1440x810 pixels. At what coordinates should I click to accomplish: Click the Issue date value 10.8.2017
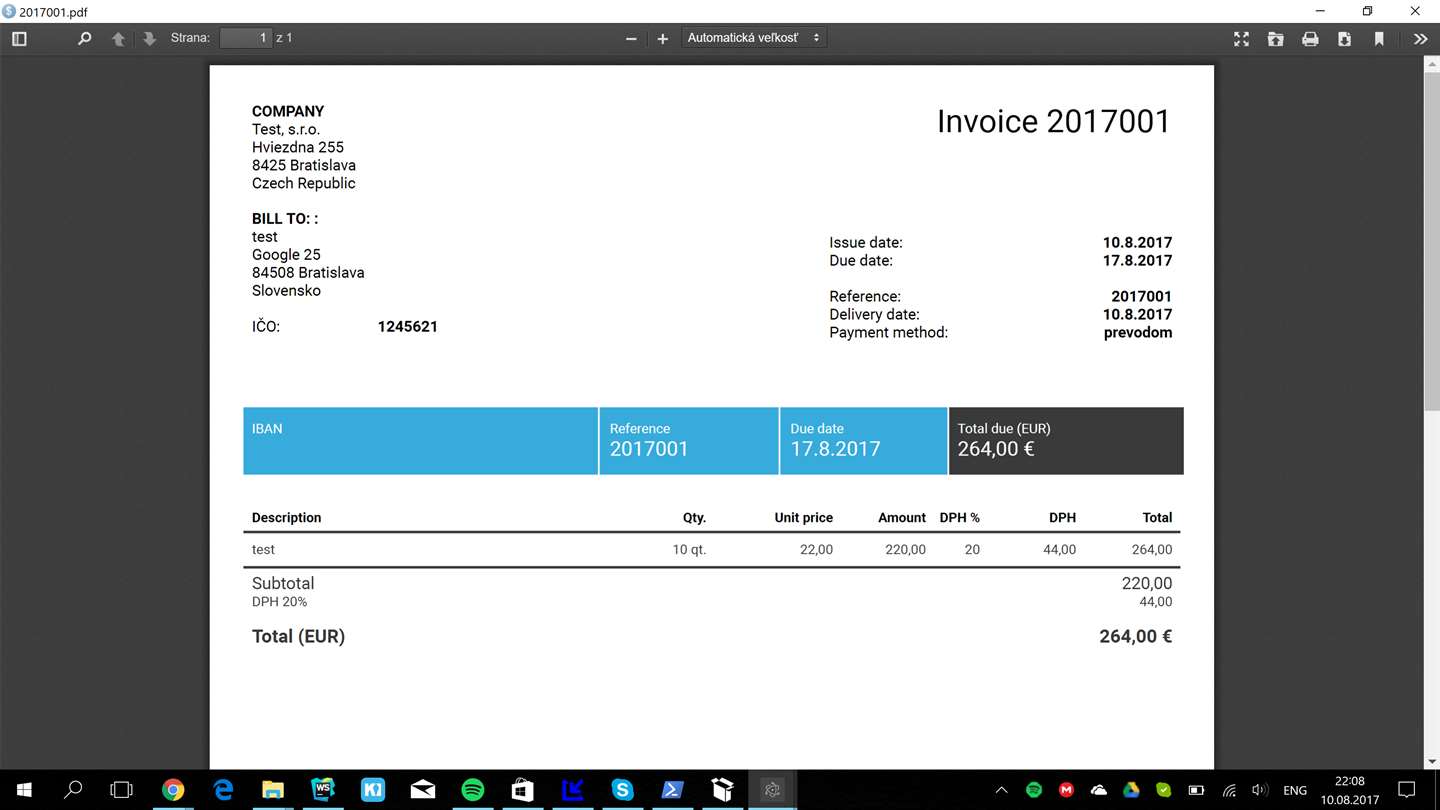1137,242
